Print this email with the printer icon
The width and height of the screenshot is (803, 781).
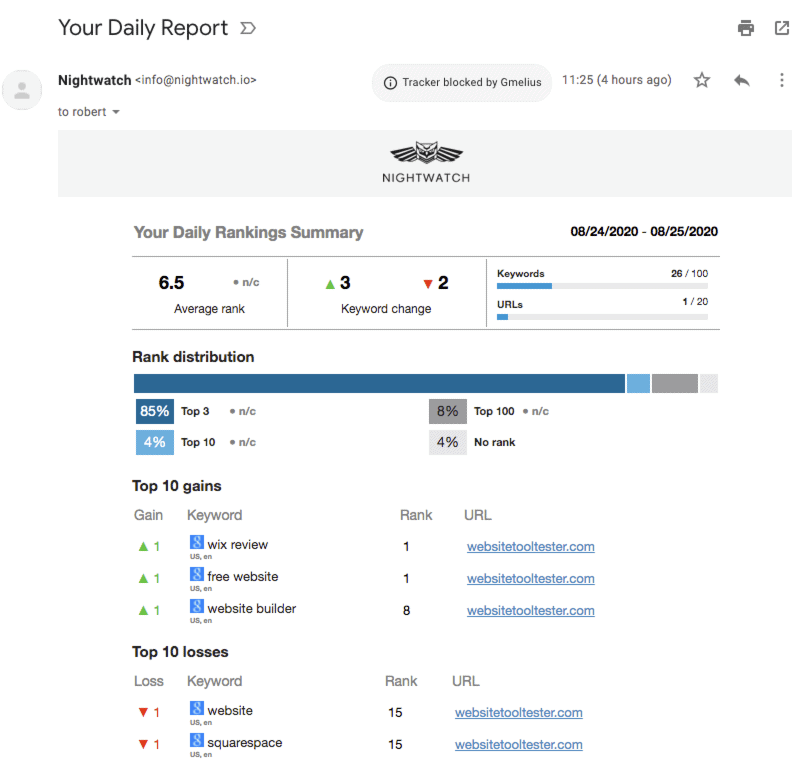pyautogui.click(x=746, y=28)
